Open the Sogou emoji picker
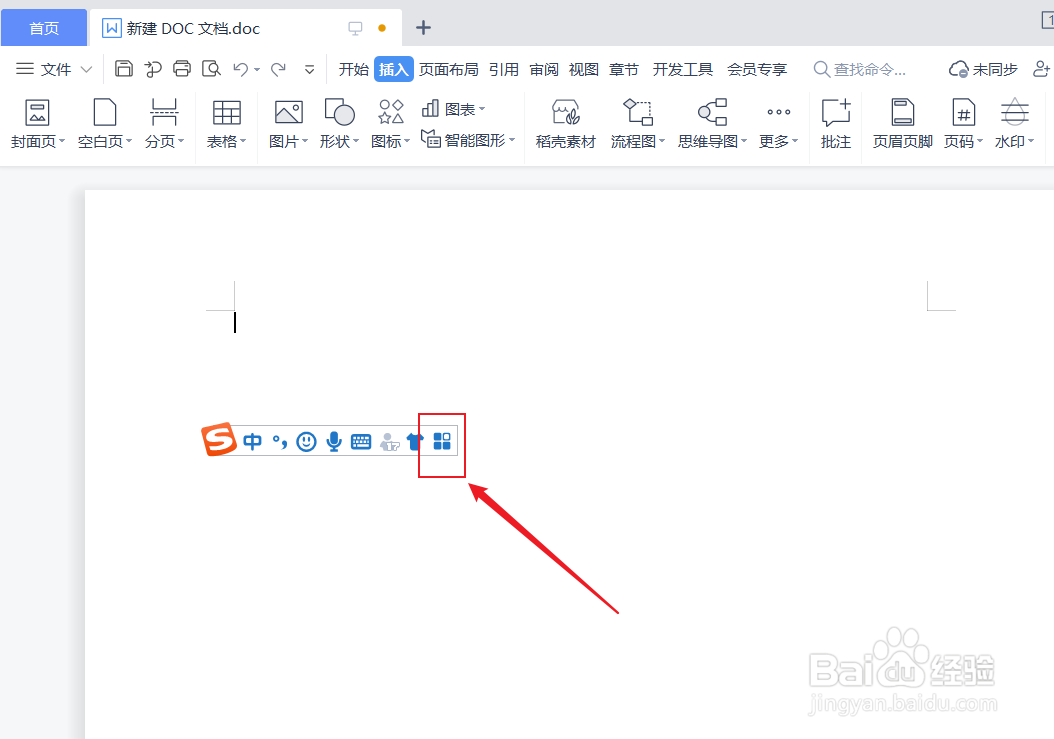This screenshot has width=1054, height=739. coord(306,443)
